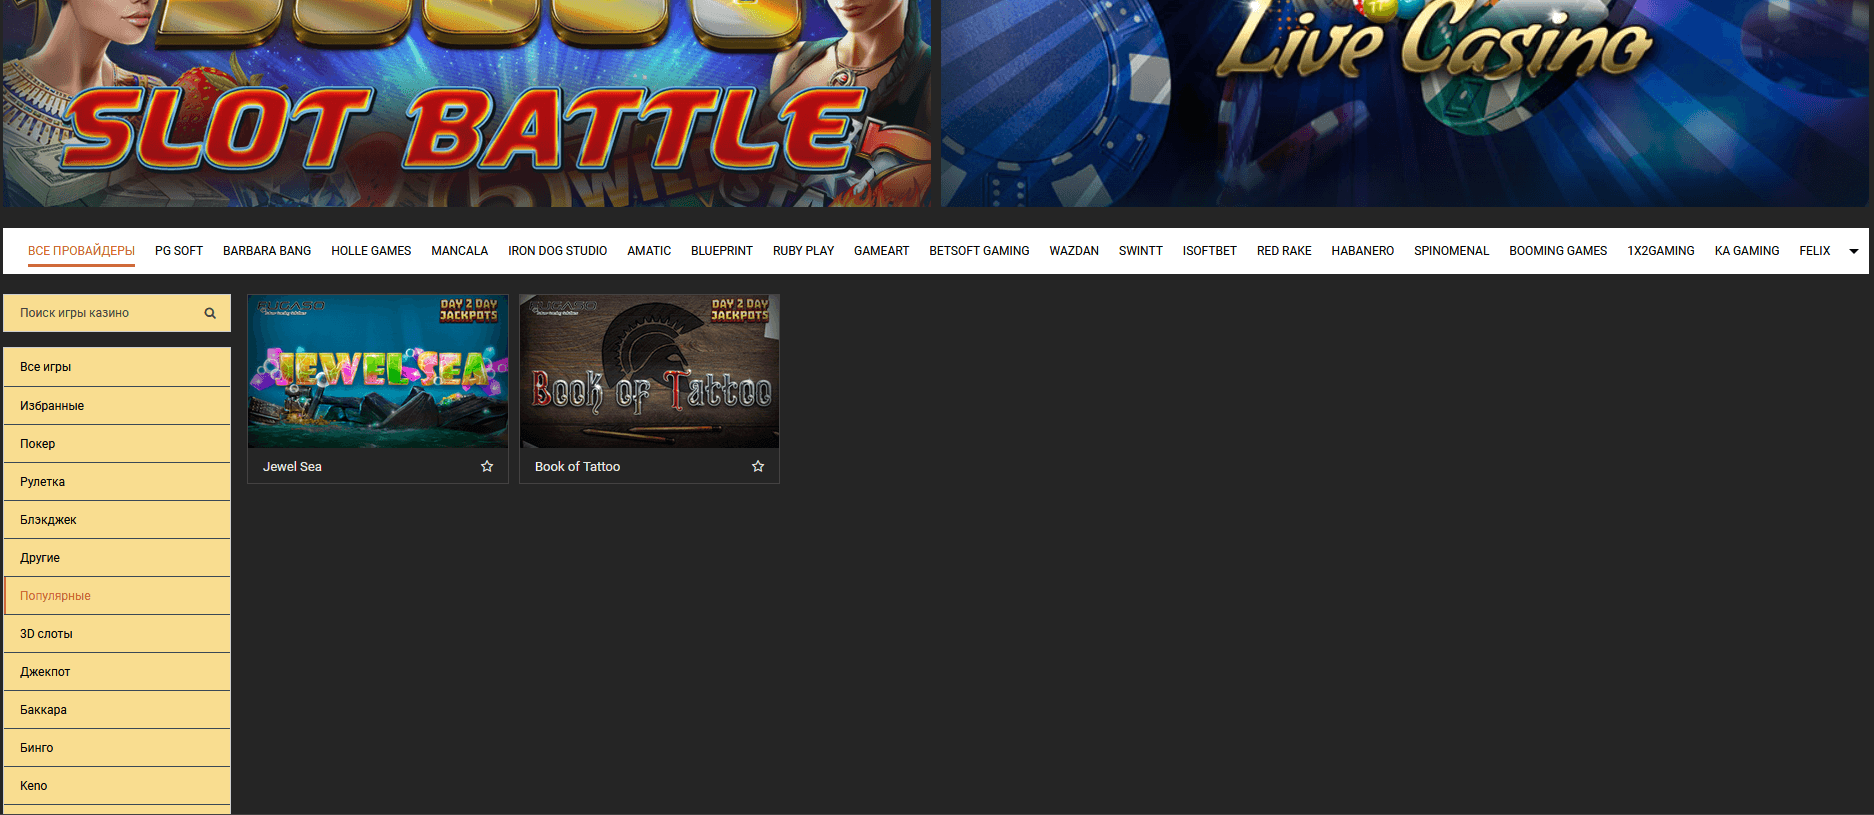The height and width of the screenshot is (815, 1874).
Task: Favorite the Jewel Sea game star
Action: tap(487, 466)
